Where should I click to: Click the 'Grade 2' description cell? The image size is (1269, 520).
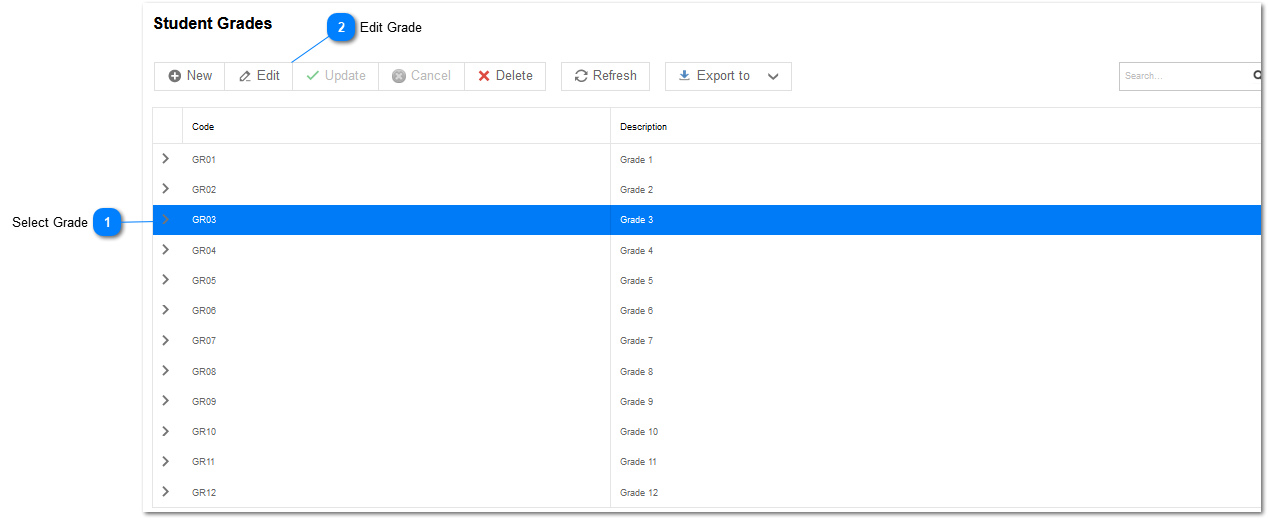[x=936, y=190]
